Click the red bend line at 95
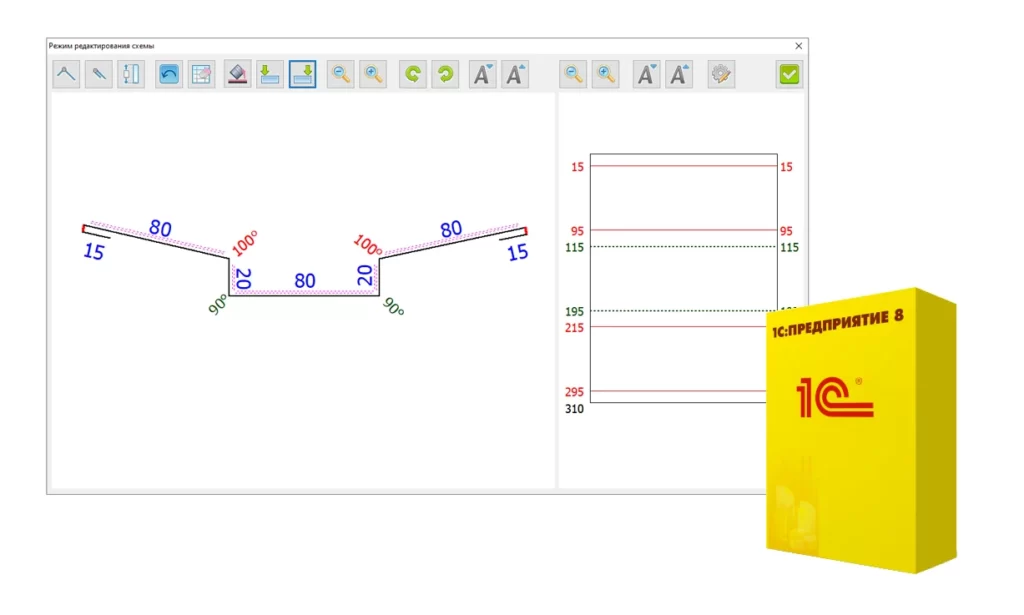This screenshot has width=1024, height=615. coord(684,230)
